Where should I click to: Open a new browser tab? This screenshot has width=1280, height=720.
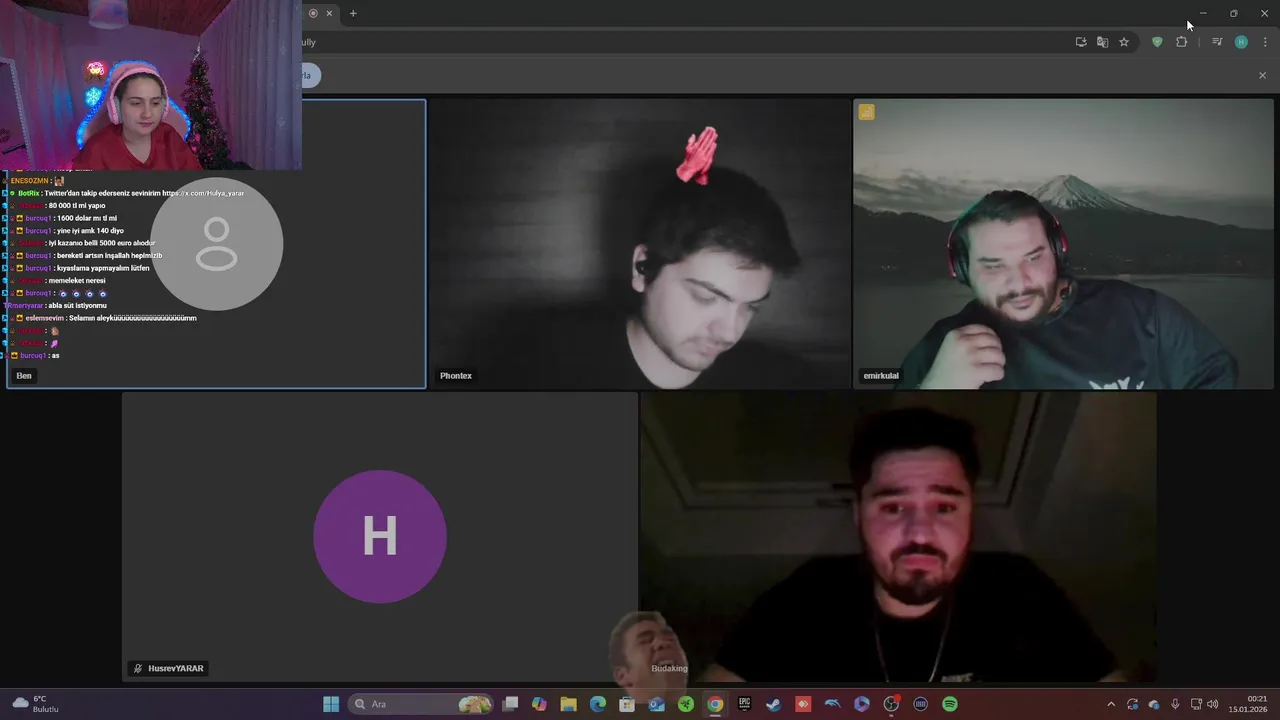click(353, 13)
